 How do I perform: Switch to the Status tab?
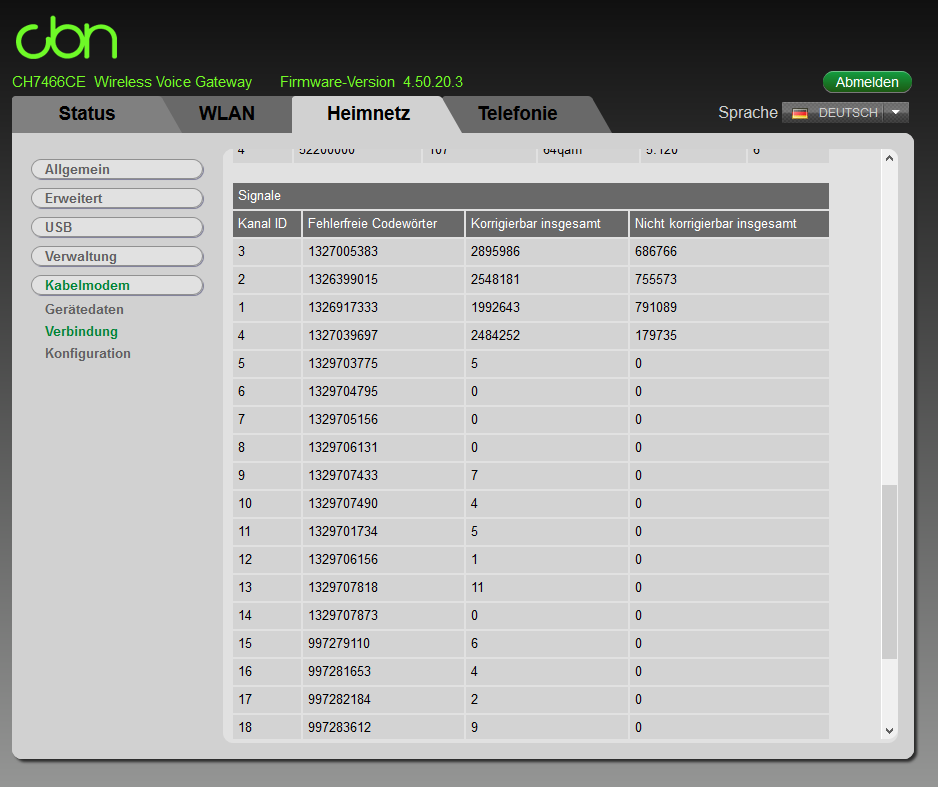(x=87, y=114)
